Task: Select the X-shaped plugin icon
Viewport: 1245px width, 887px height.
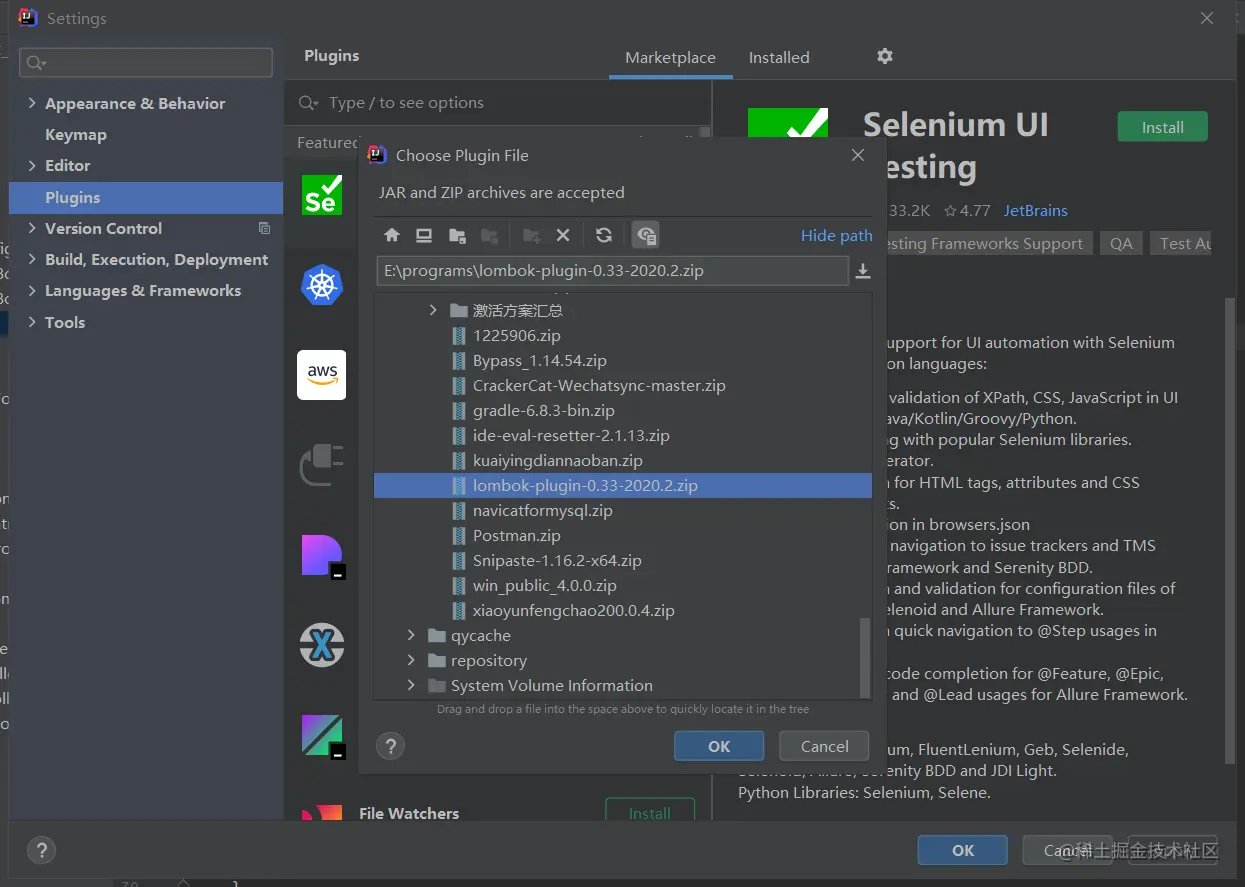Action: [x=322, y=645]
